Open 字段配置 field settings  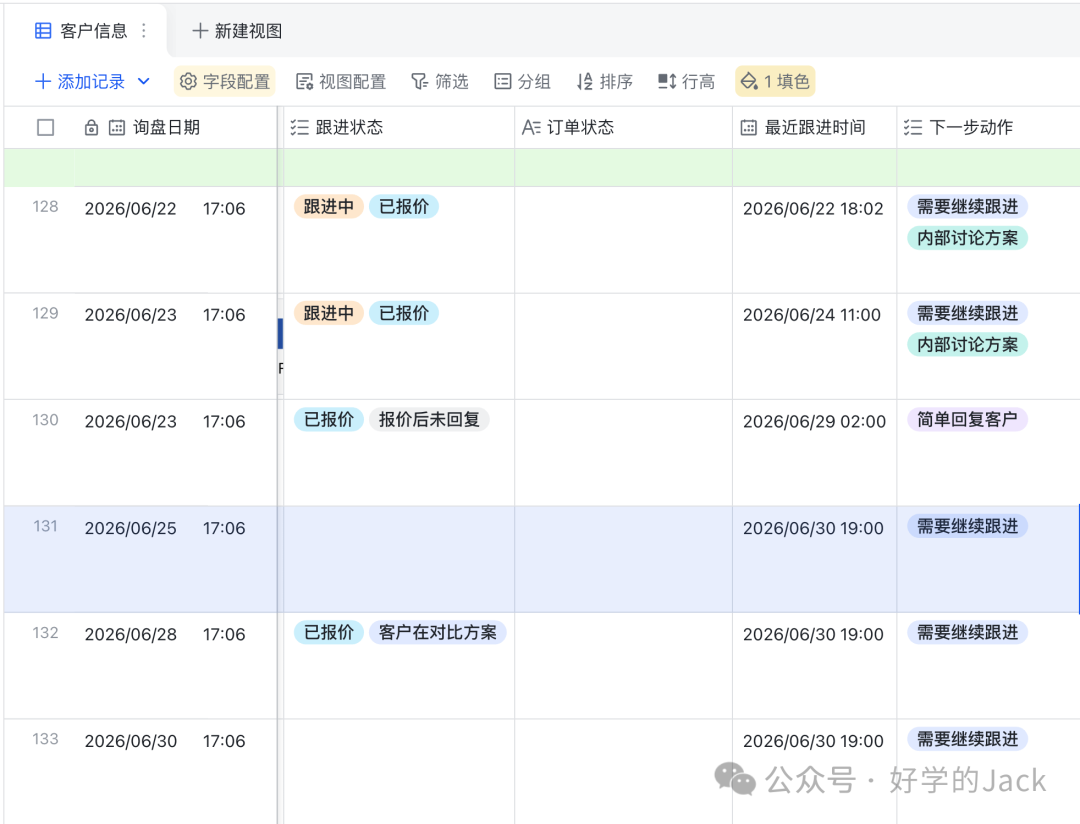point(225,81)
